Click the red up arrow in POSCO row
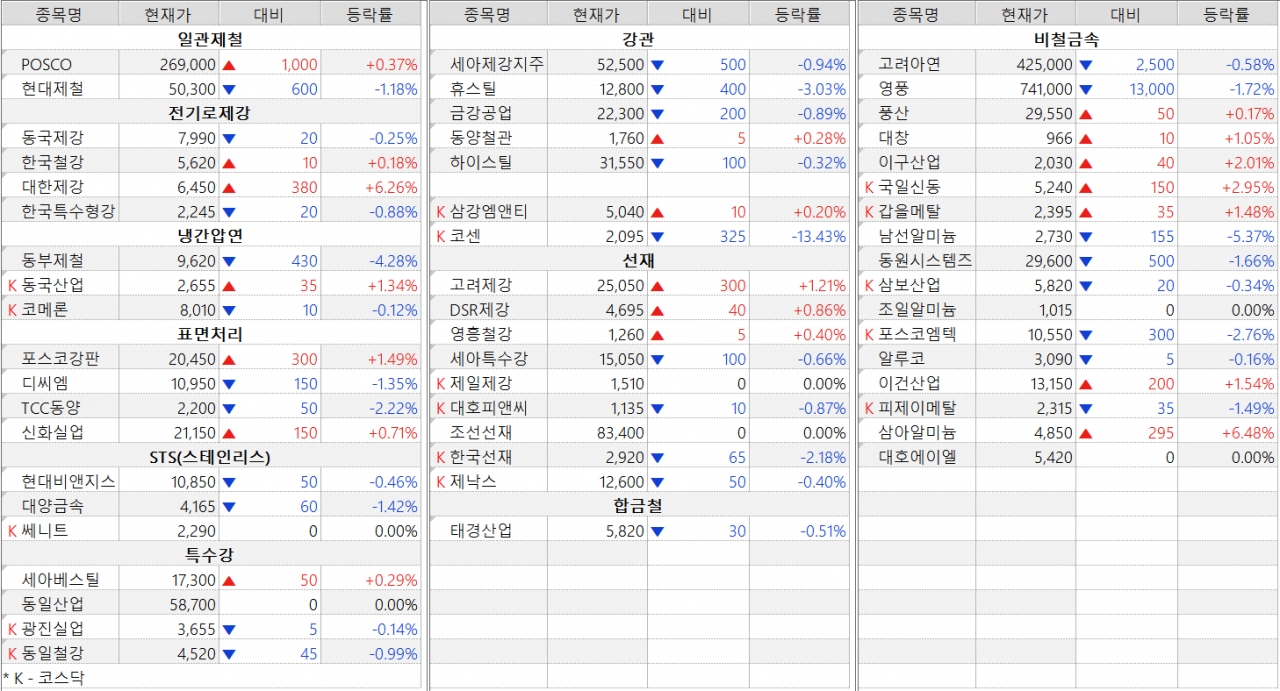 click(229, 65)
